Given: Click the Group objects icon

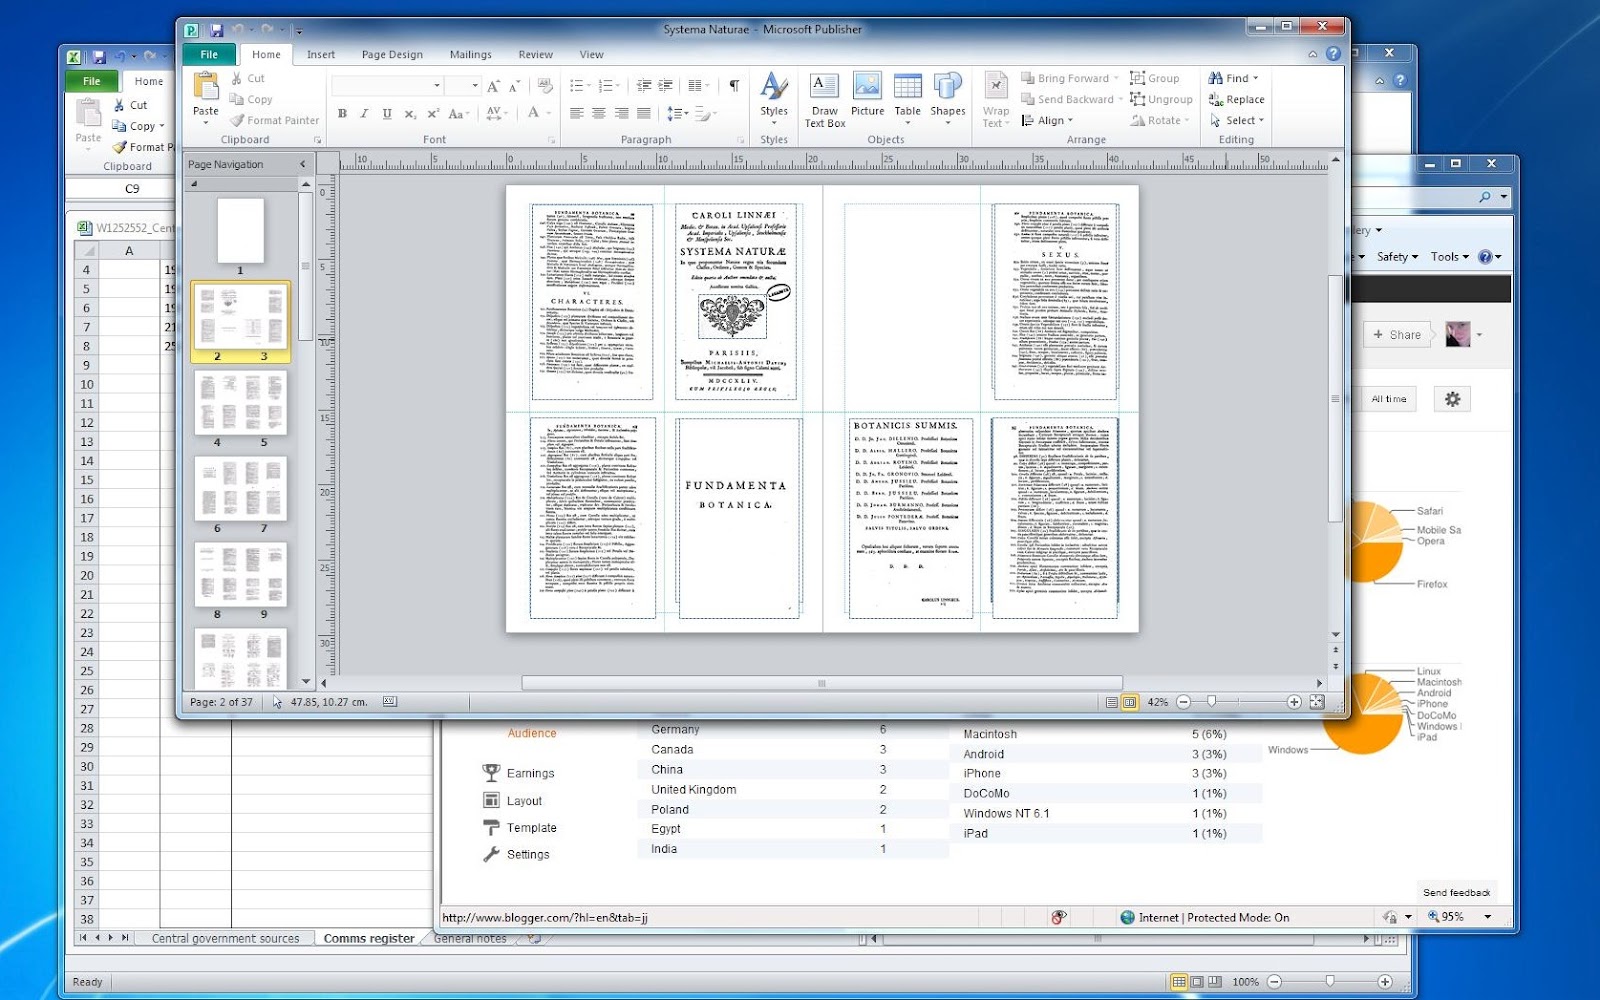Looking at the screenshot, I should click(x=1137, y=78).
